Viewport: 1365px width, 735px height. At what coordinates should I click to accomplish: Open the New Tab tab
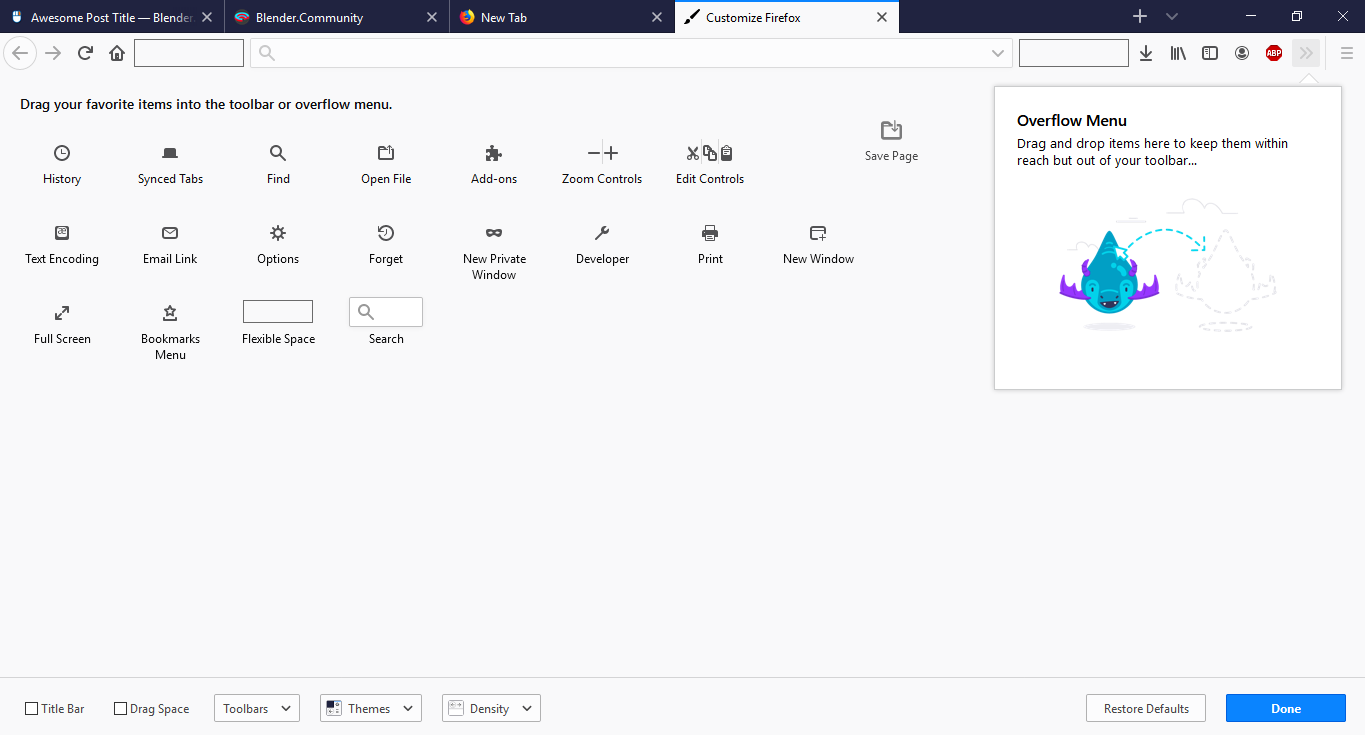[562, 17]
